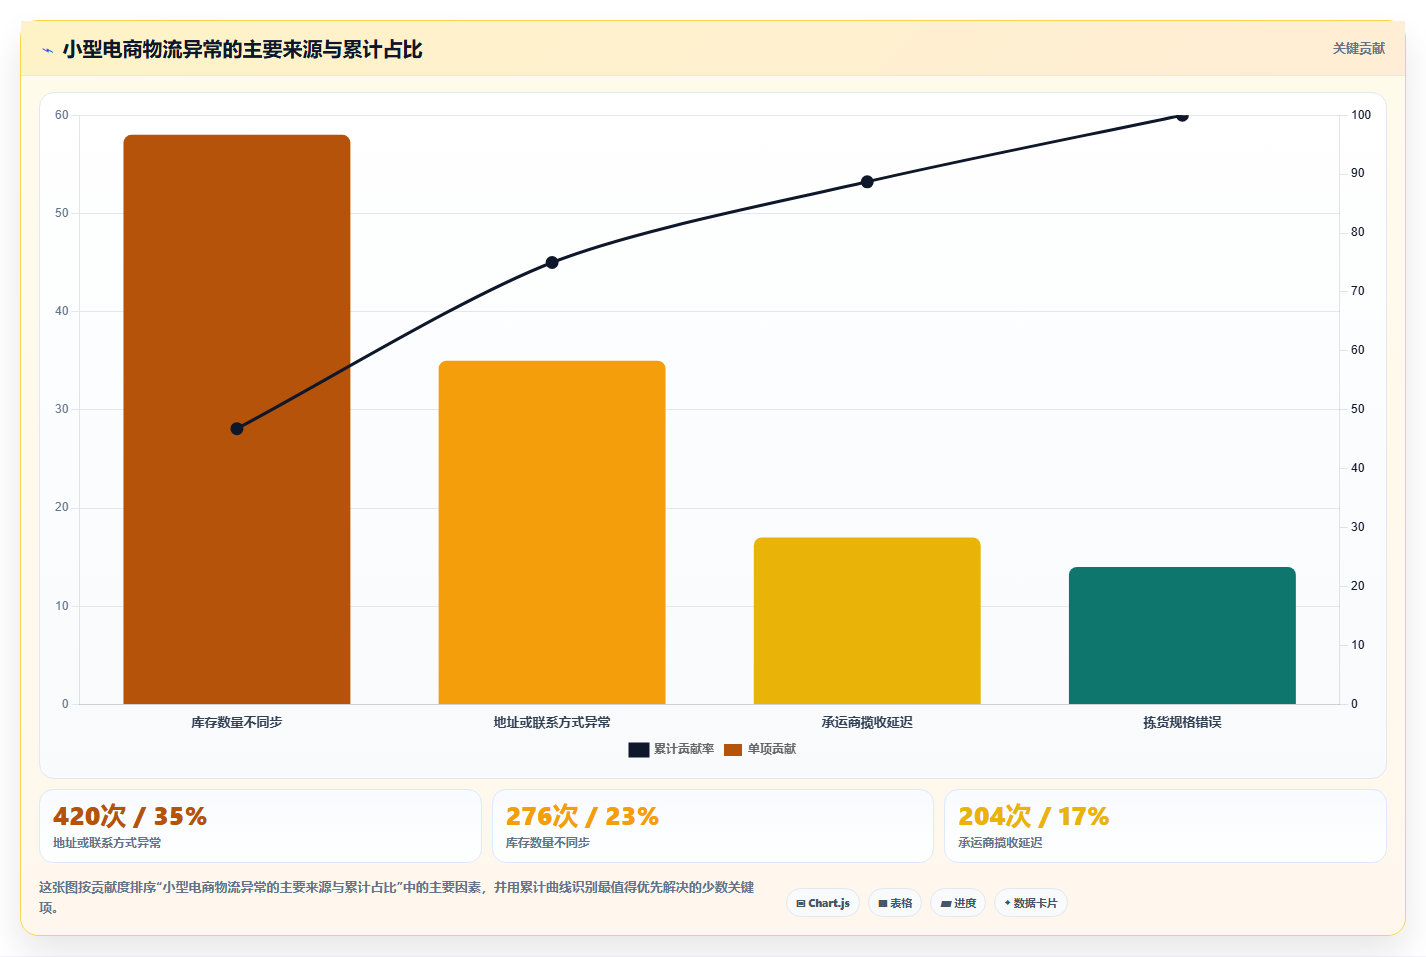Click the x-axis label 拣货规格错误
Image resolution: width=1426 pixels, height=957 pixels.
[1182, 722]
